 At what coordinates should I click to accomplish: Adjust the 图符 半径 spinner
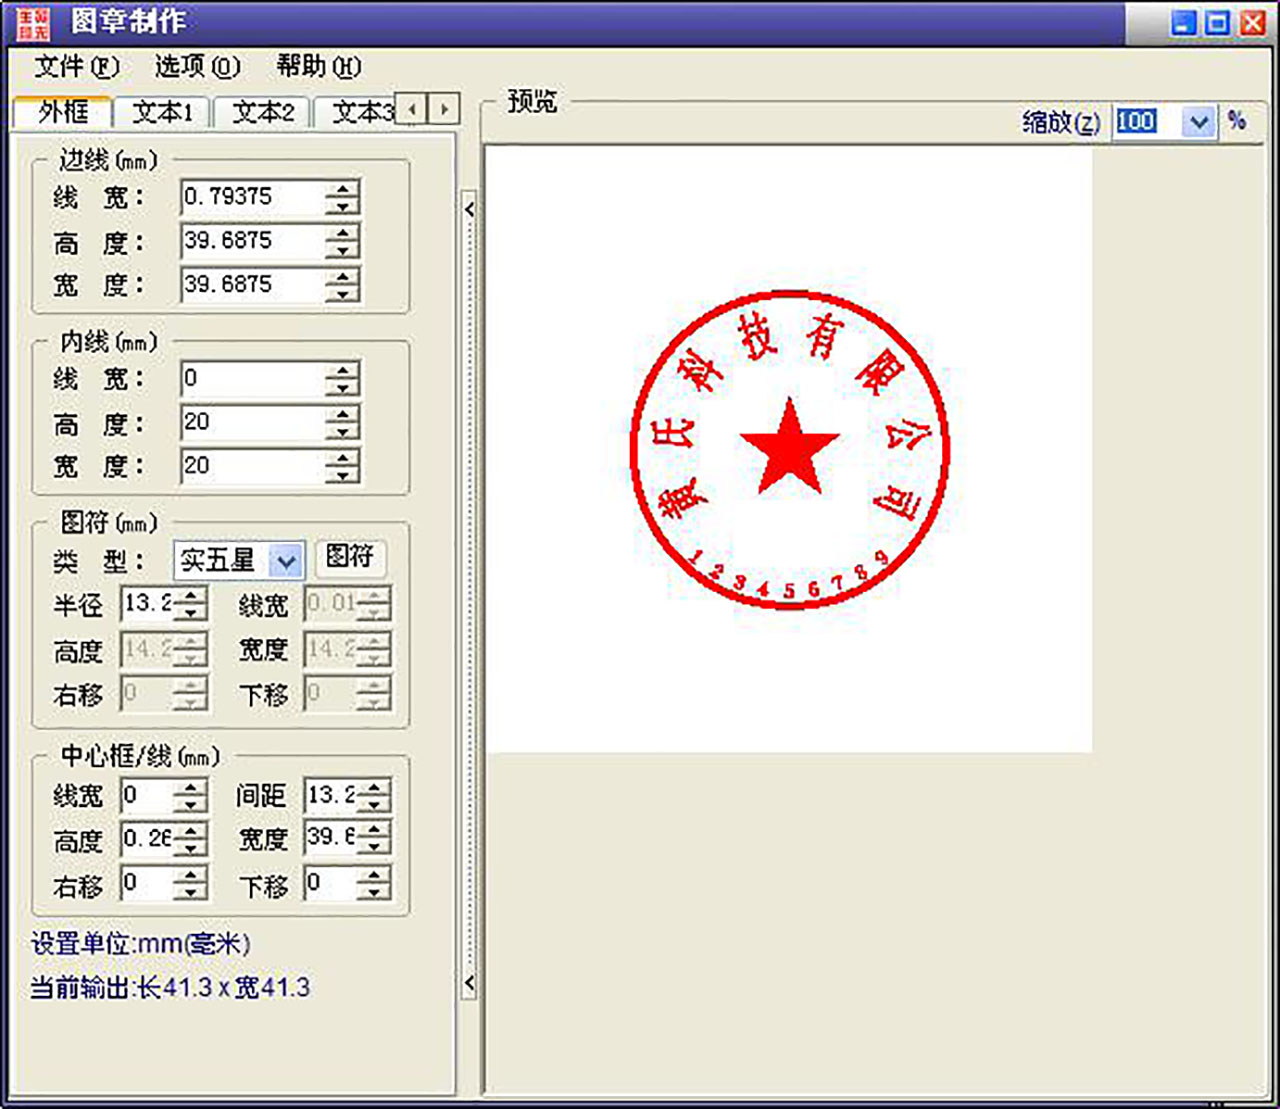pos(190,604)
